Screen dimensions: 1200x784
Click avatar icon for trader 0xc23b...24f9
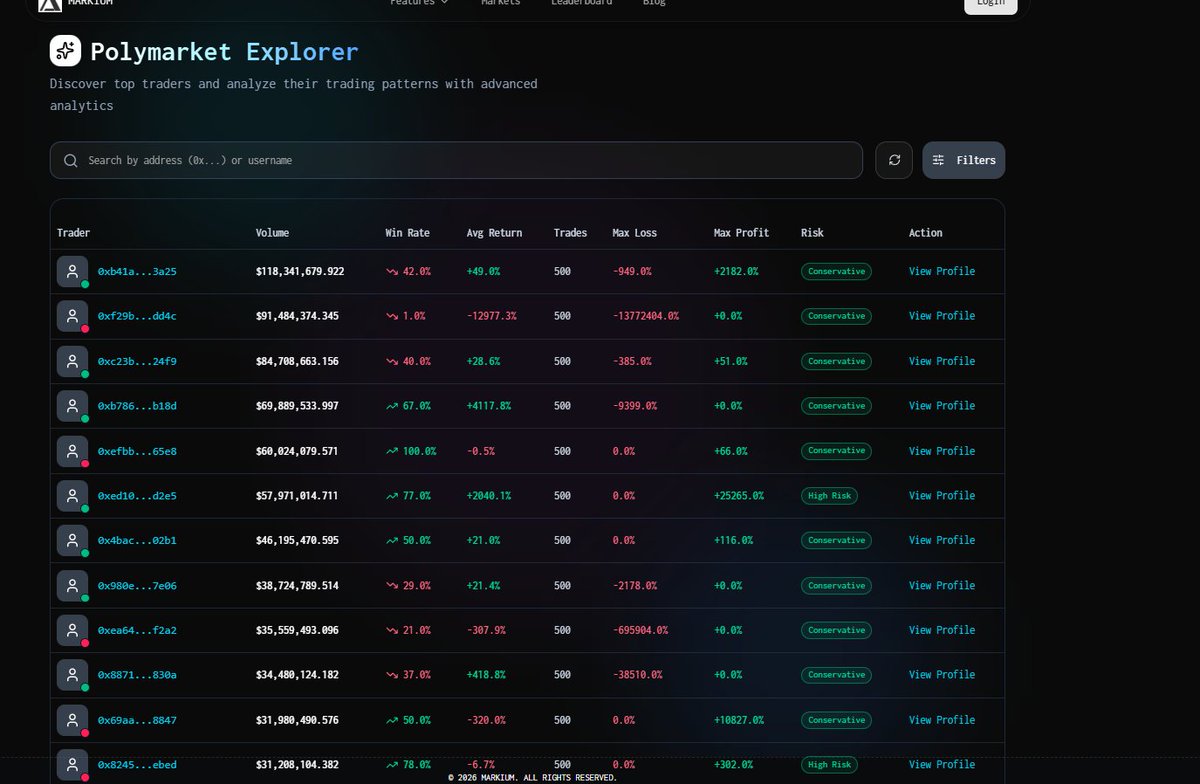[x=72, y=361]
